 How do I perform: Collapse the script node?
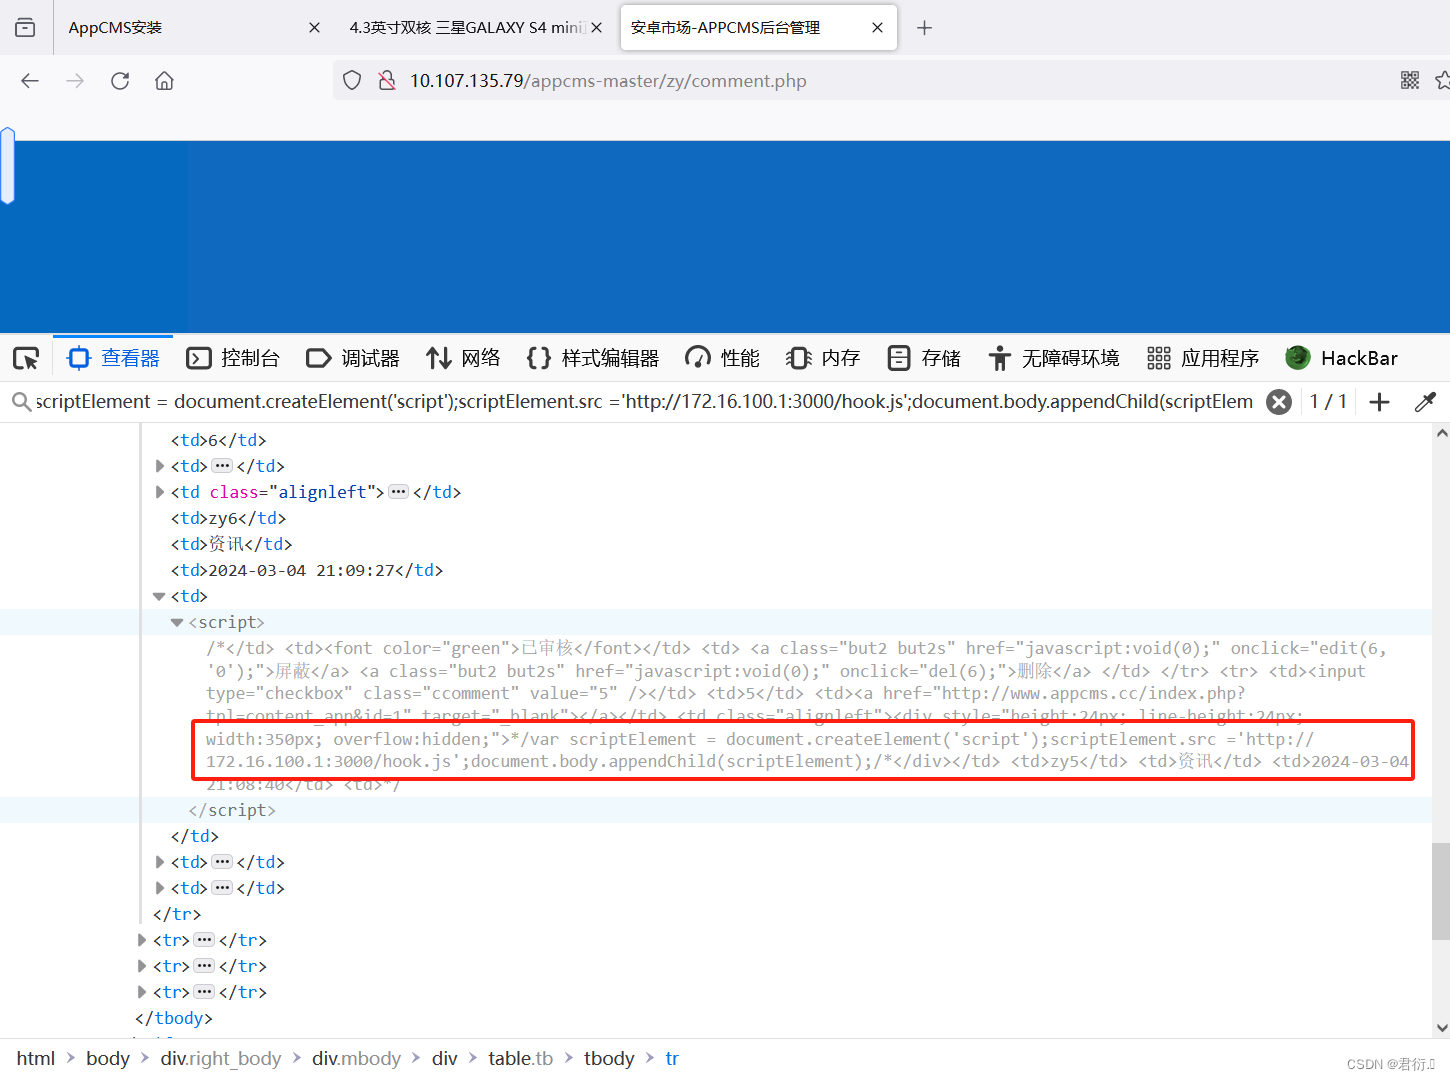pos(177,622)
